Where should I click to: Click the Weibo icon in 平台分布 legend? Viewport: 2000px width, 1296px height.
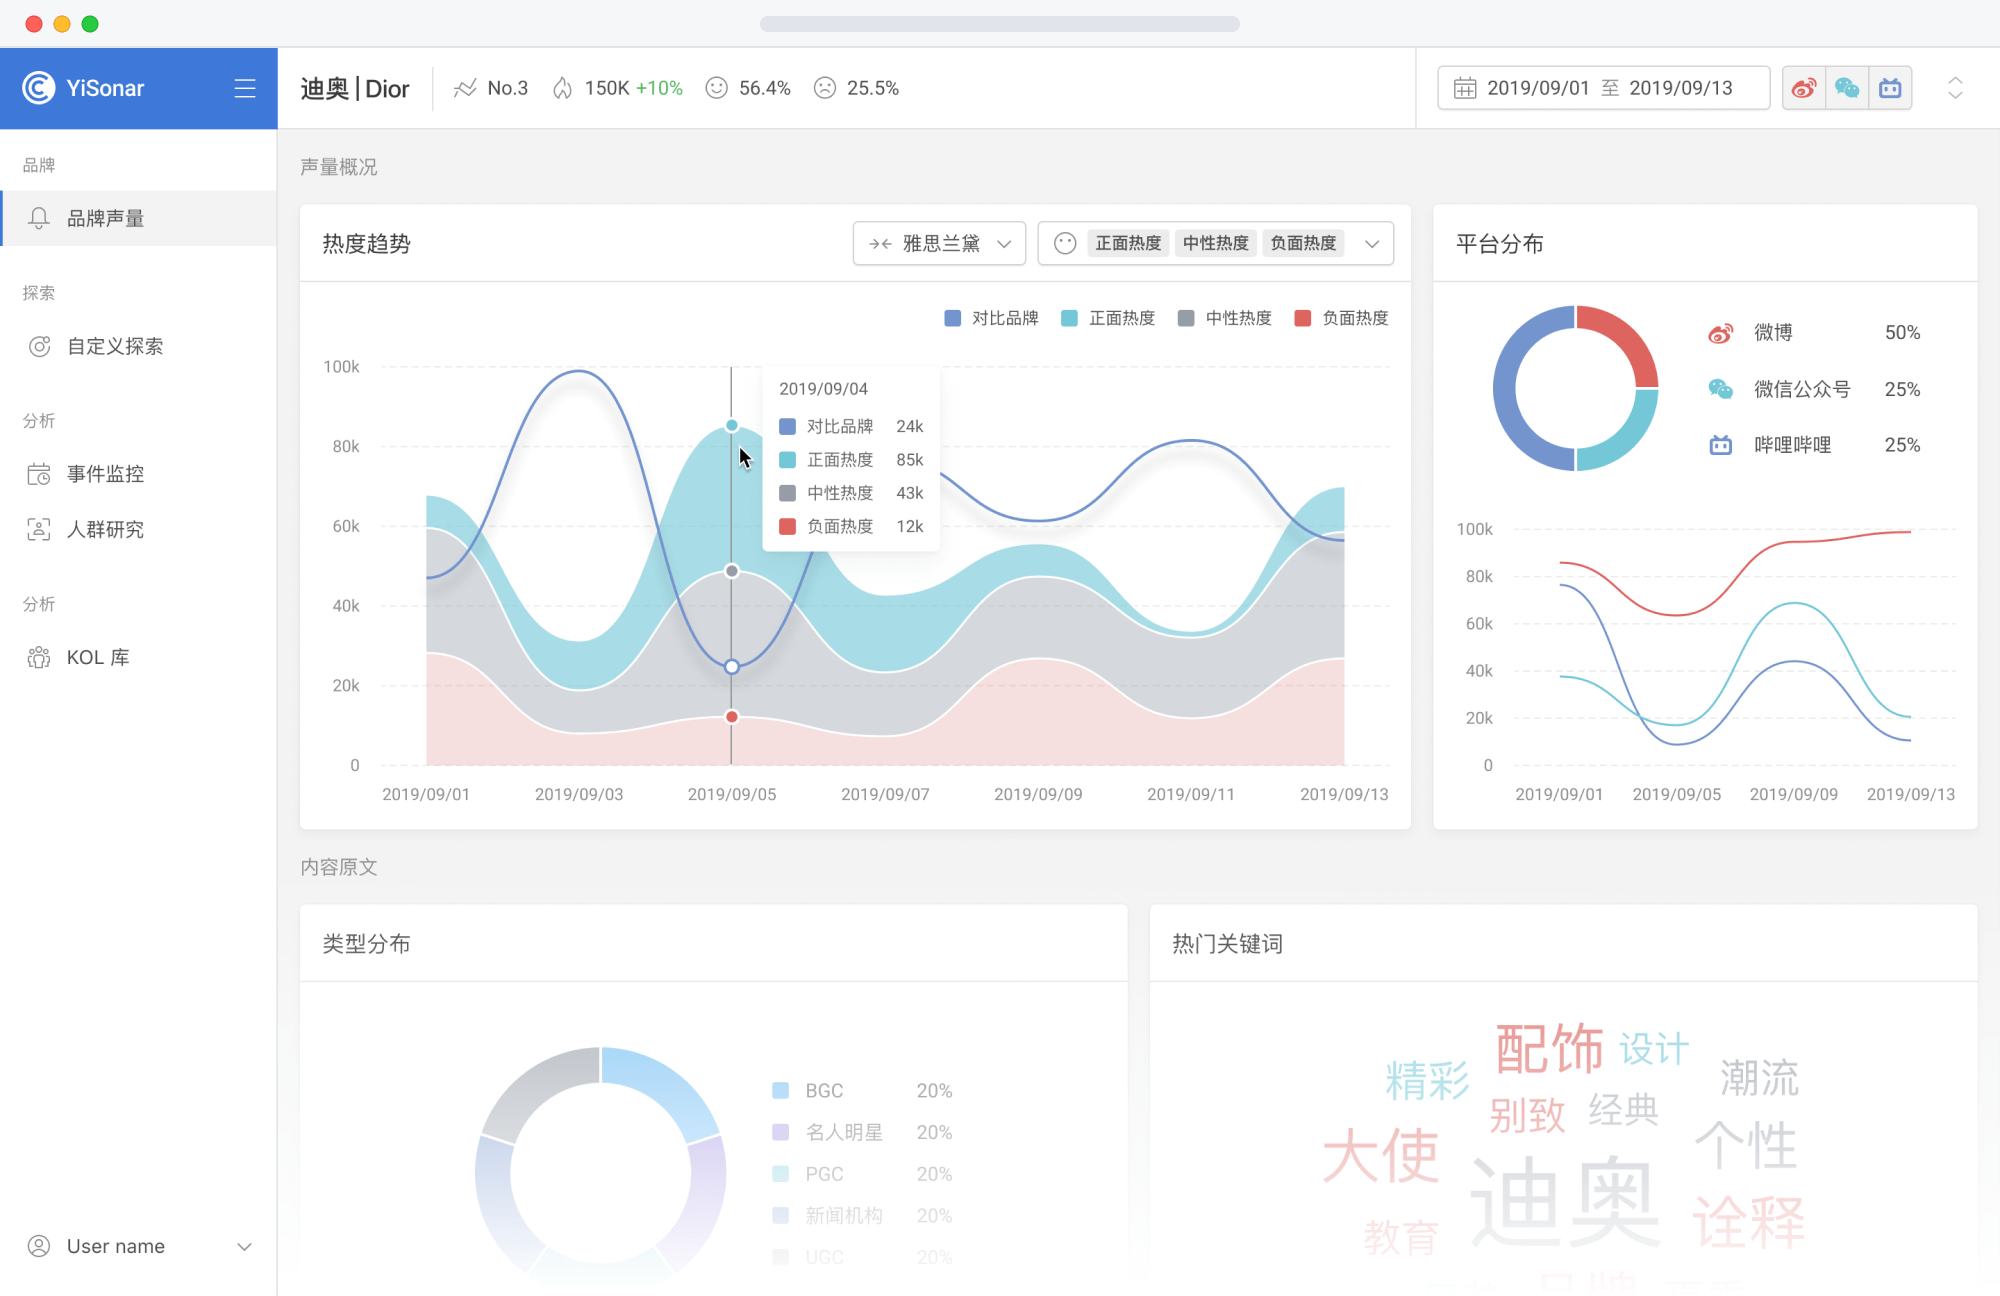1720,333
